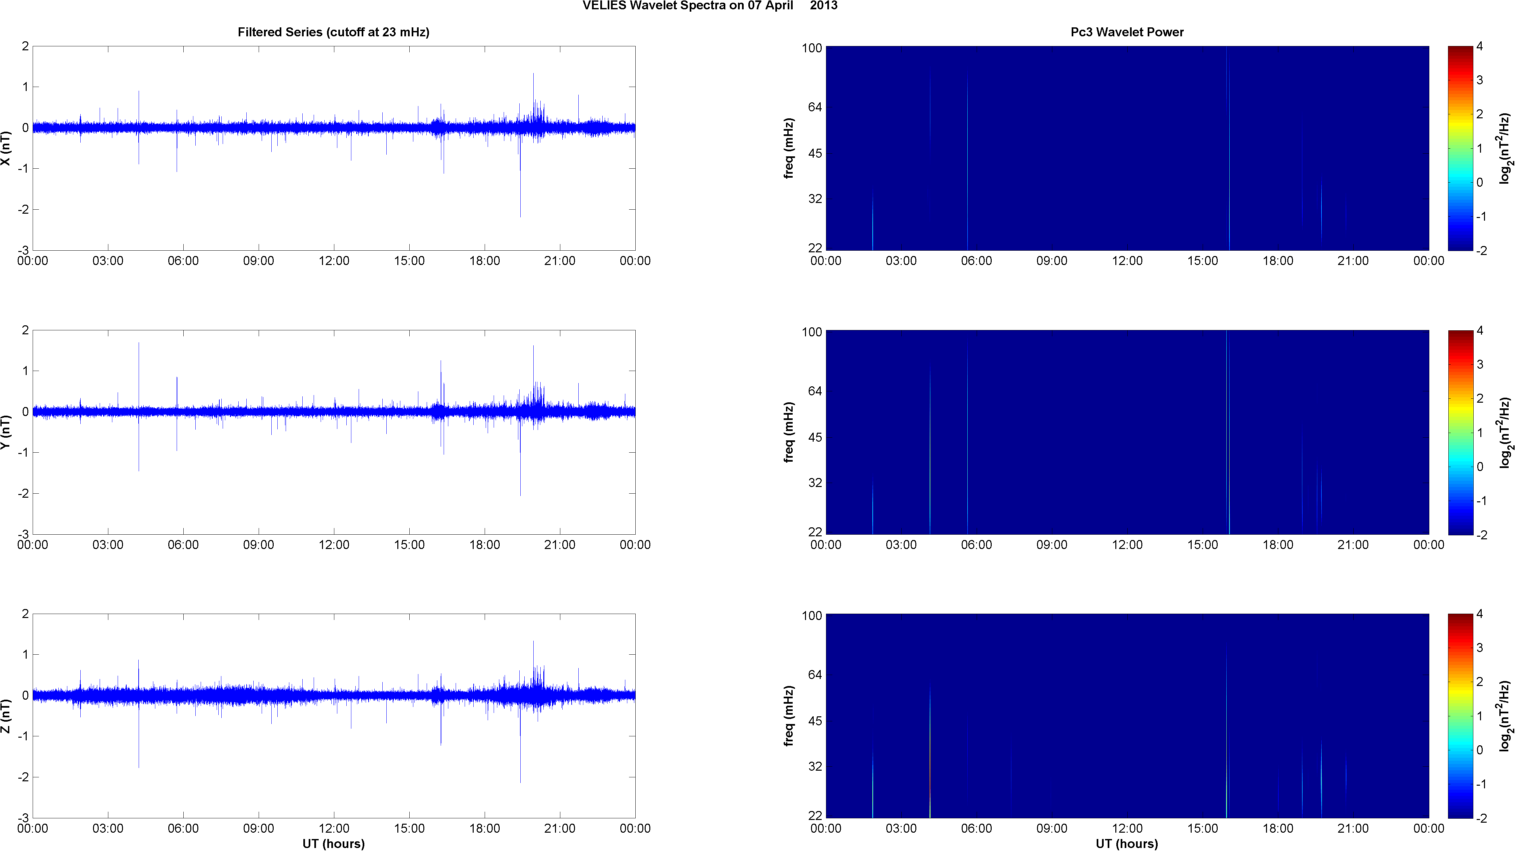
Task: Click the log2(nT²/Hz) label of middle colorbar
Action: 1505,432
